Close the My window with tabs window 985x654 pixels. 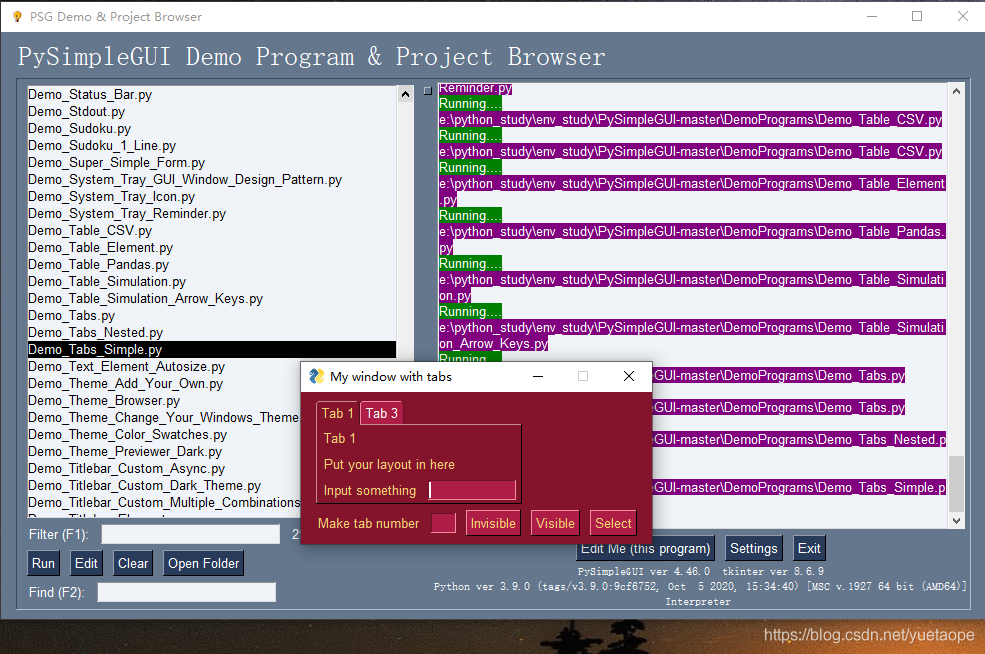click(629, 376)
